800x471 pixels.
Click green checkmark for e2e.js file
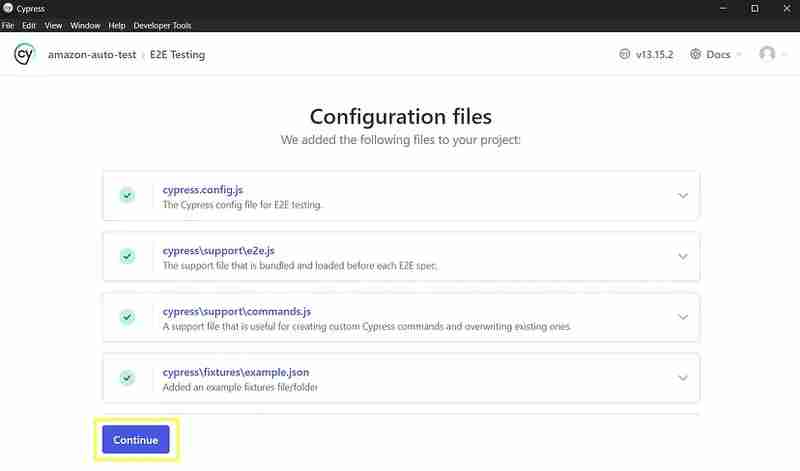[127, 256]
